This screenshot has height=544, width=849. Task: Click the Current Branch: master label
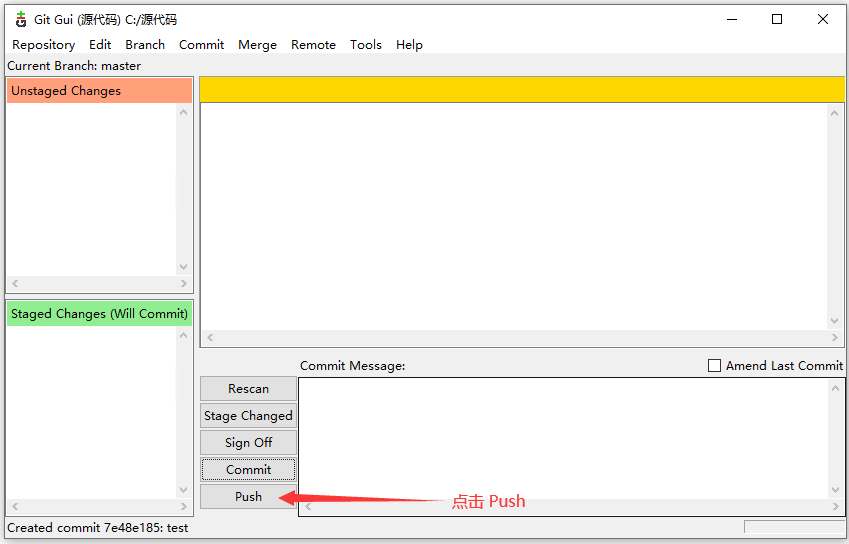(x=74, y=66)
